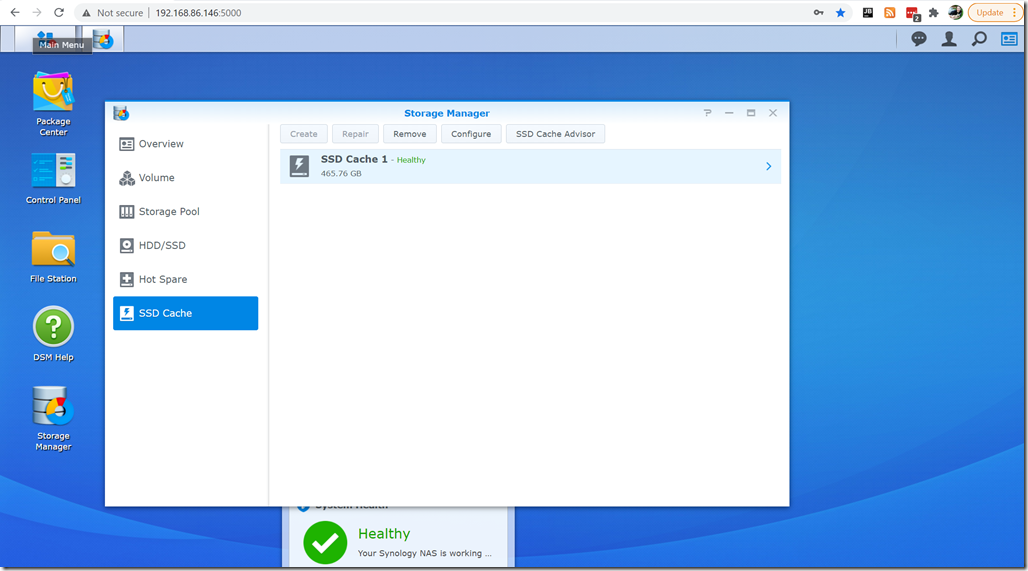1028x571 pixels.
Task: Click browser back arrow
Action: (15, 12)
